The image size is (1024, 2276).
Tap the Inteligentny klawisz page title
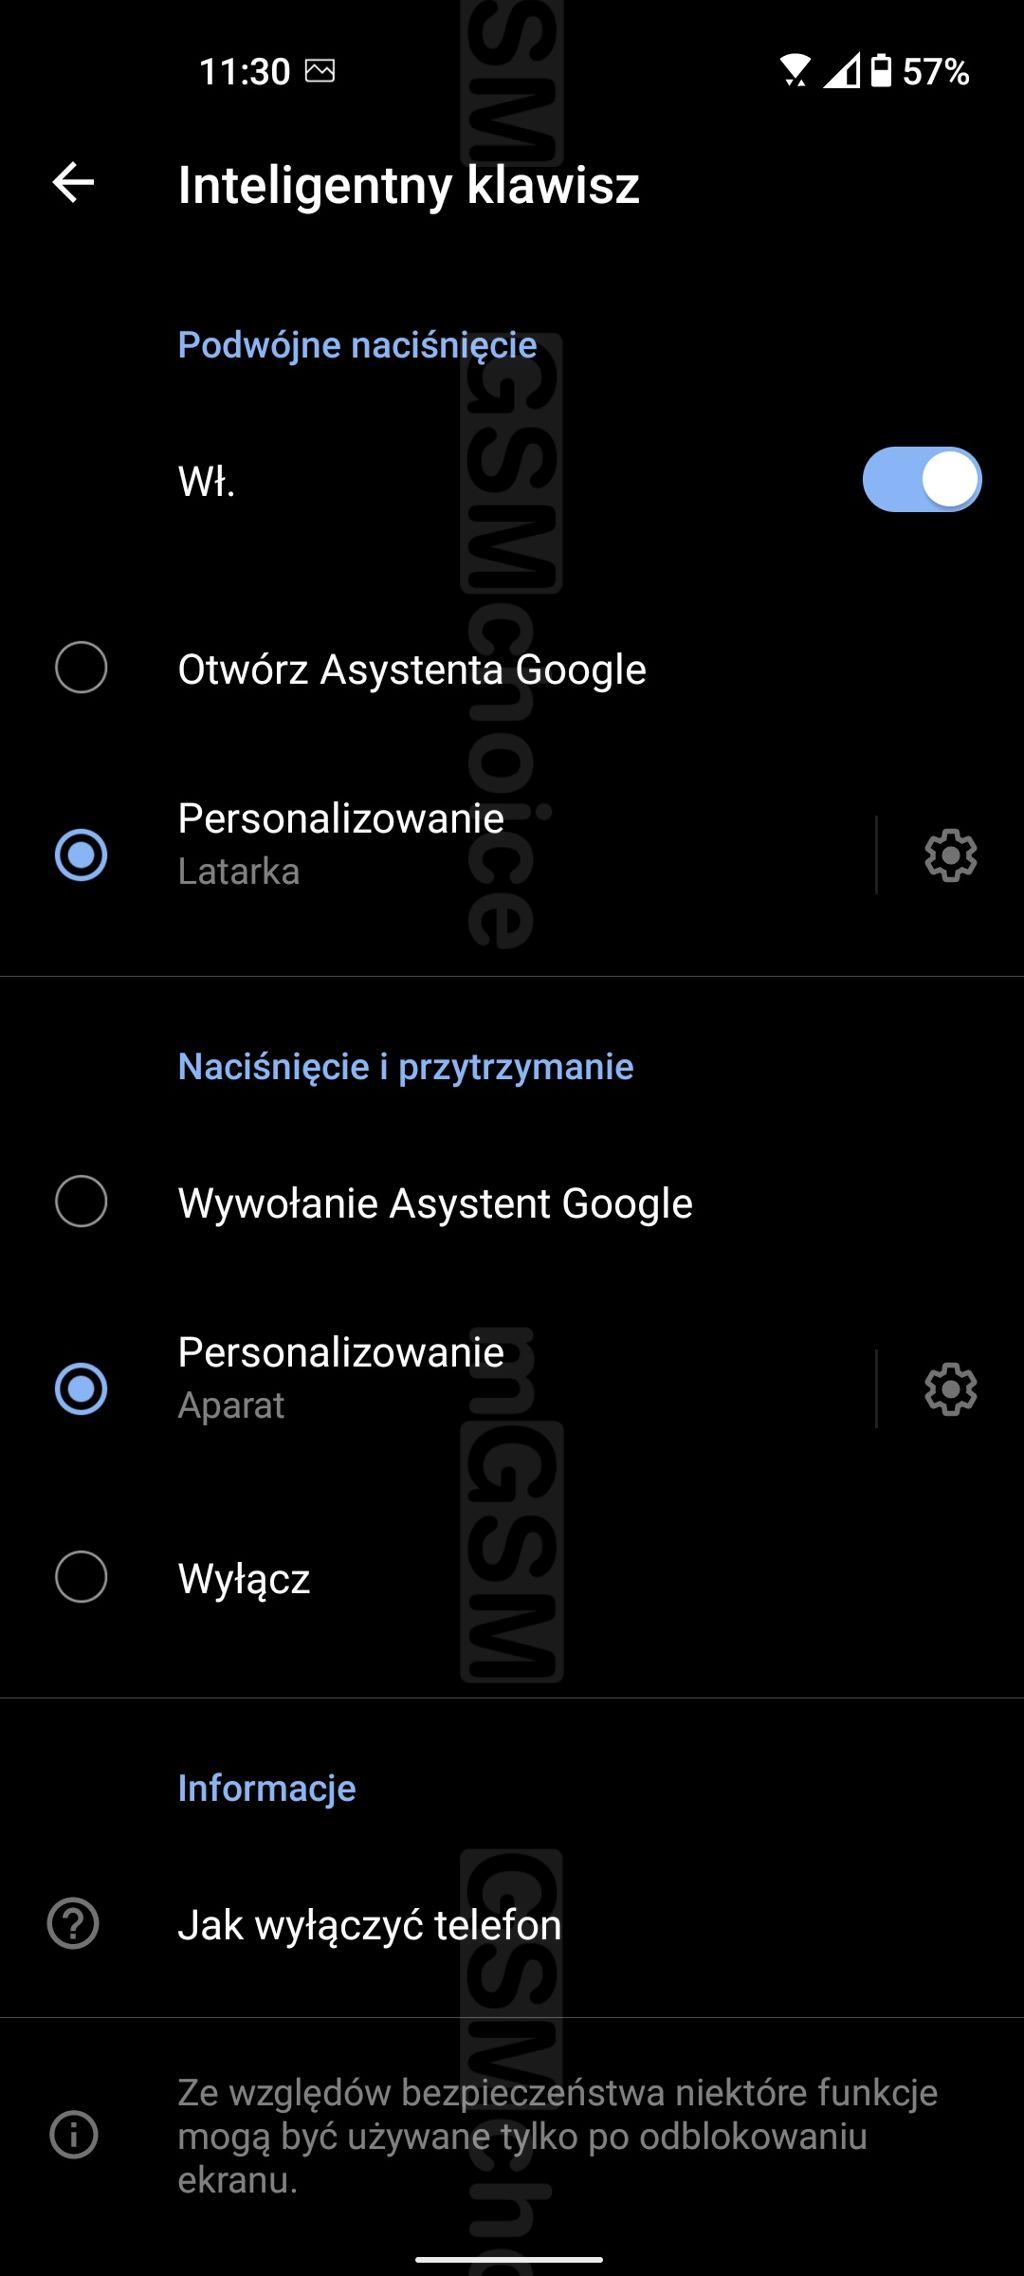tap(408, 185)
